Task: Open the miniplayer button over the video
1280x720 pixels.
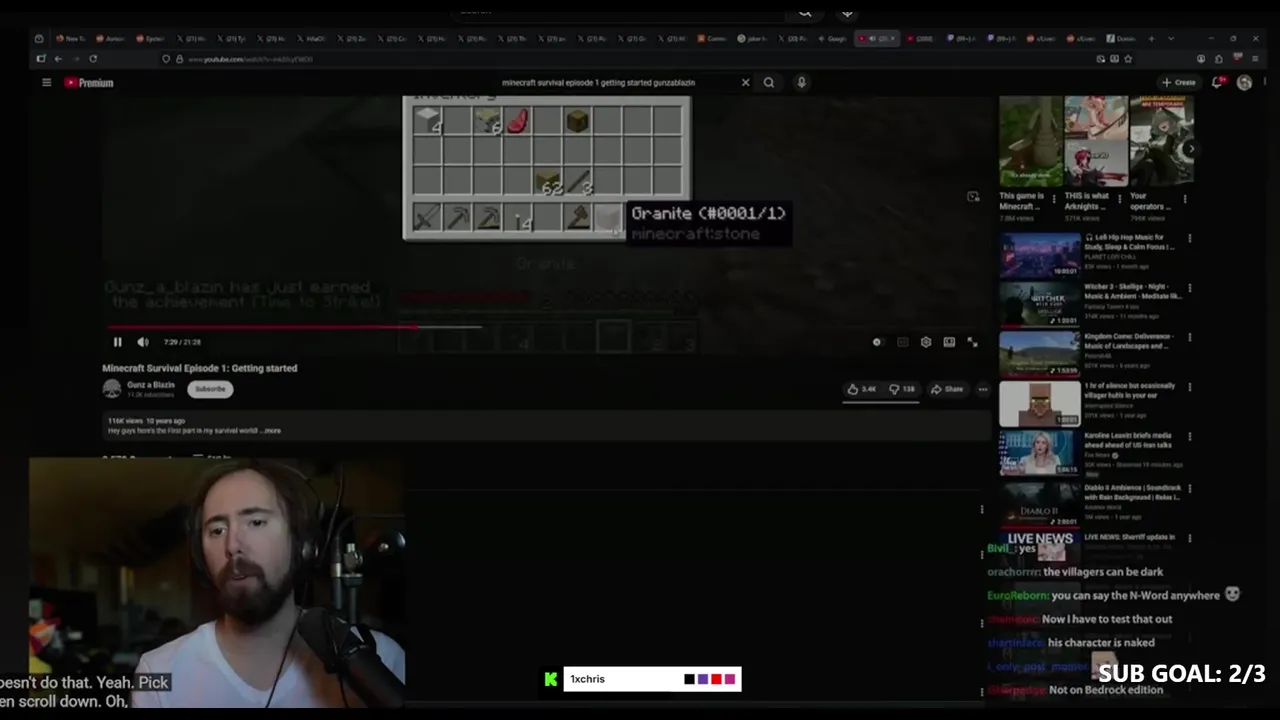Action: tap(973, 197)
